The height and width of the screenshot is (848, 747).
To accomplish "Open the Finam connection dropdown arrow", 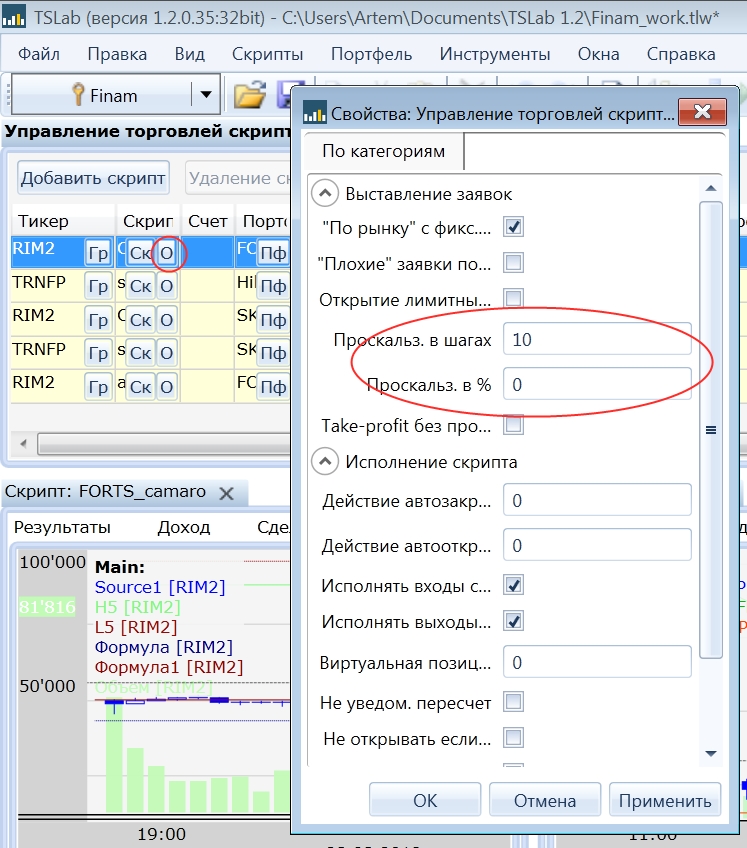I will [206, 96].
